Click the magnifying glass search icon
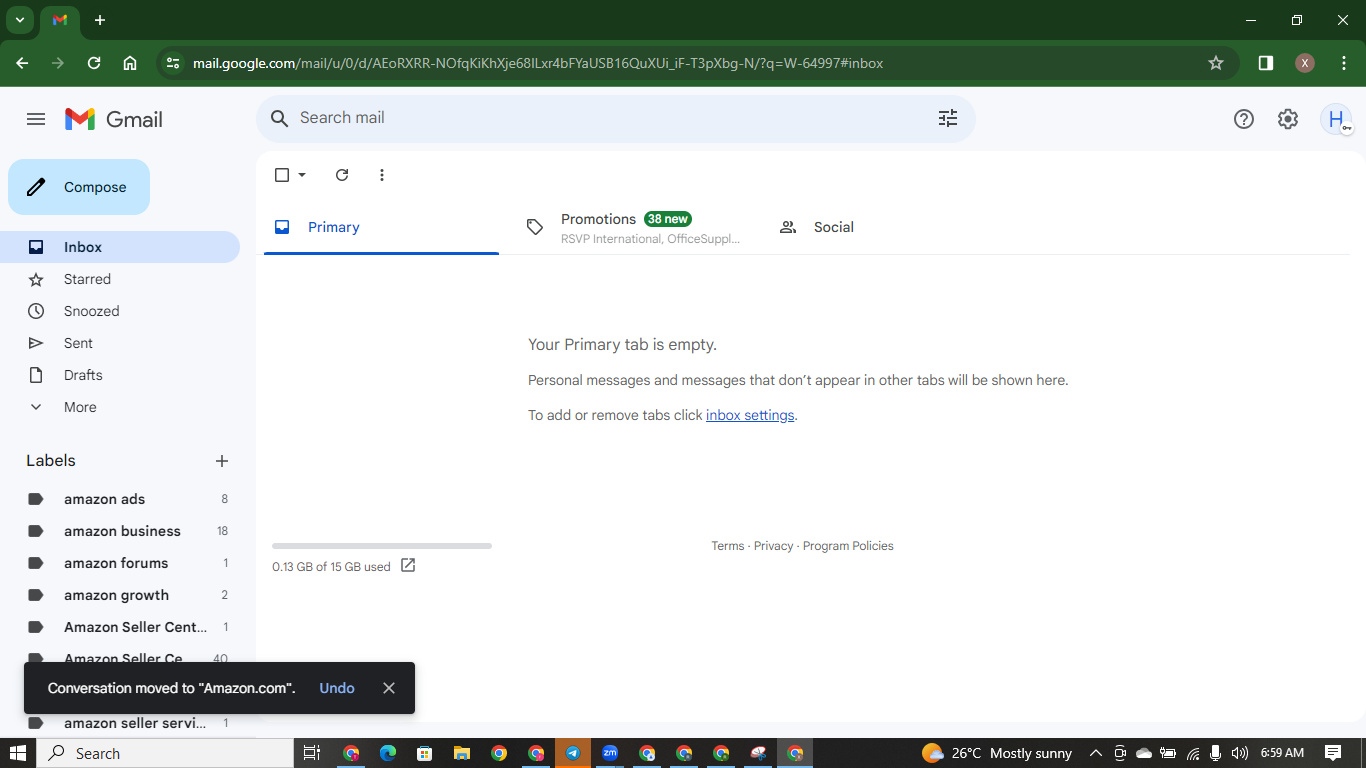 tap(280, 118)
